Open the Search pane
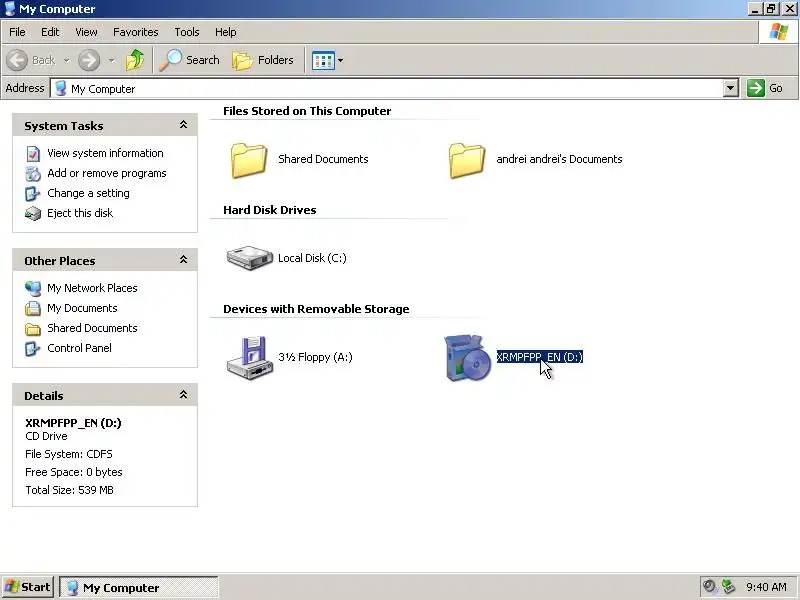This screenshot has width=800, height=600. click(189, 60)
